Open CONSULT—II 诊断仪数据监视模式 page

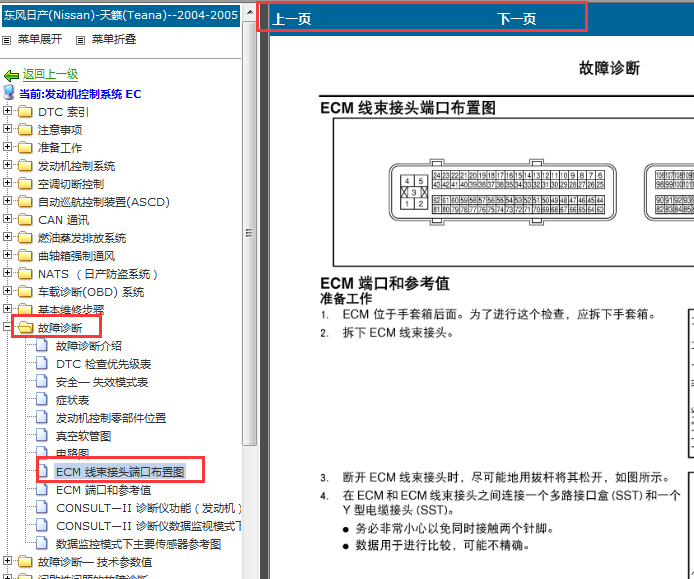(149, 526)
